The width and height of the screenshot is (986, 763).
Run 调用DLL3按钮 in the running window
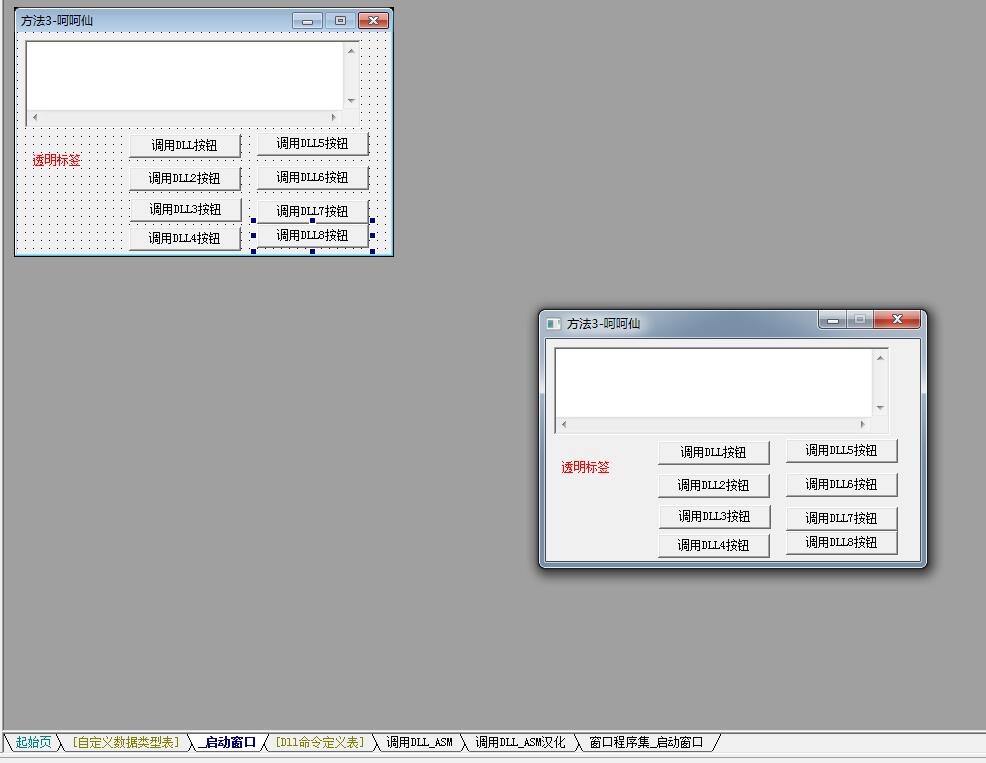tap(714, 516)
